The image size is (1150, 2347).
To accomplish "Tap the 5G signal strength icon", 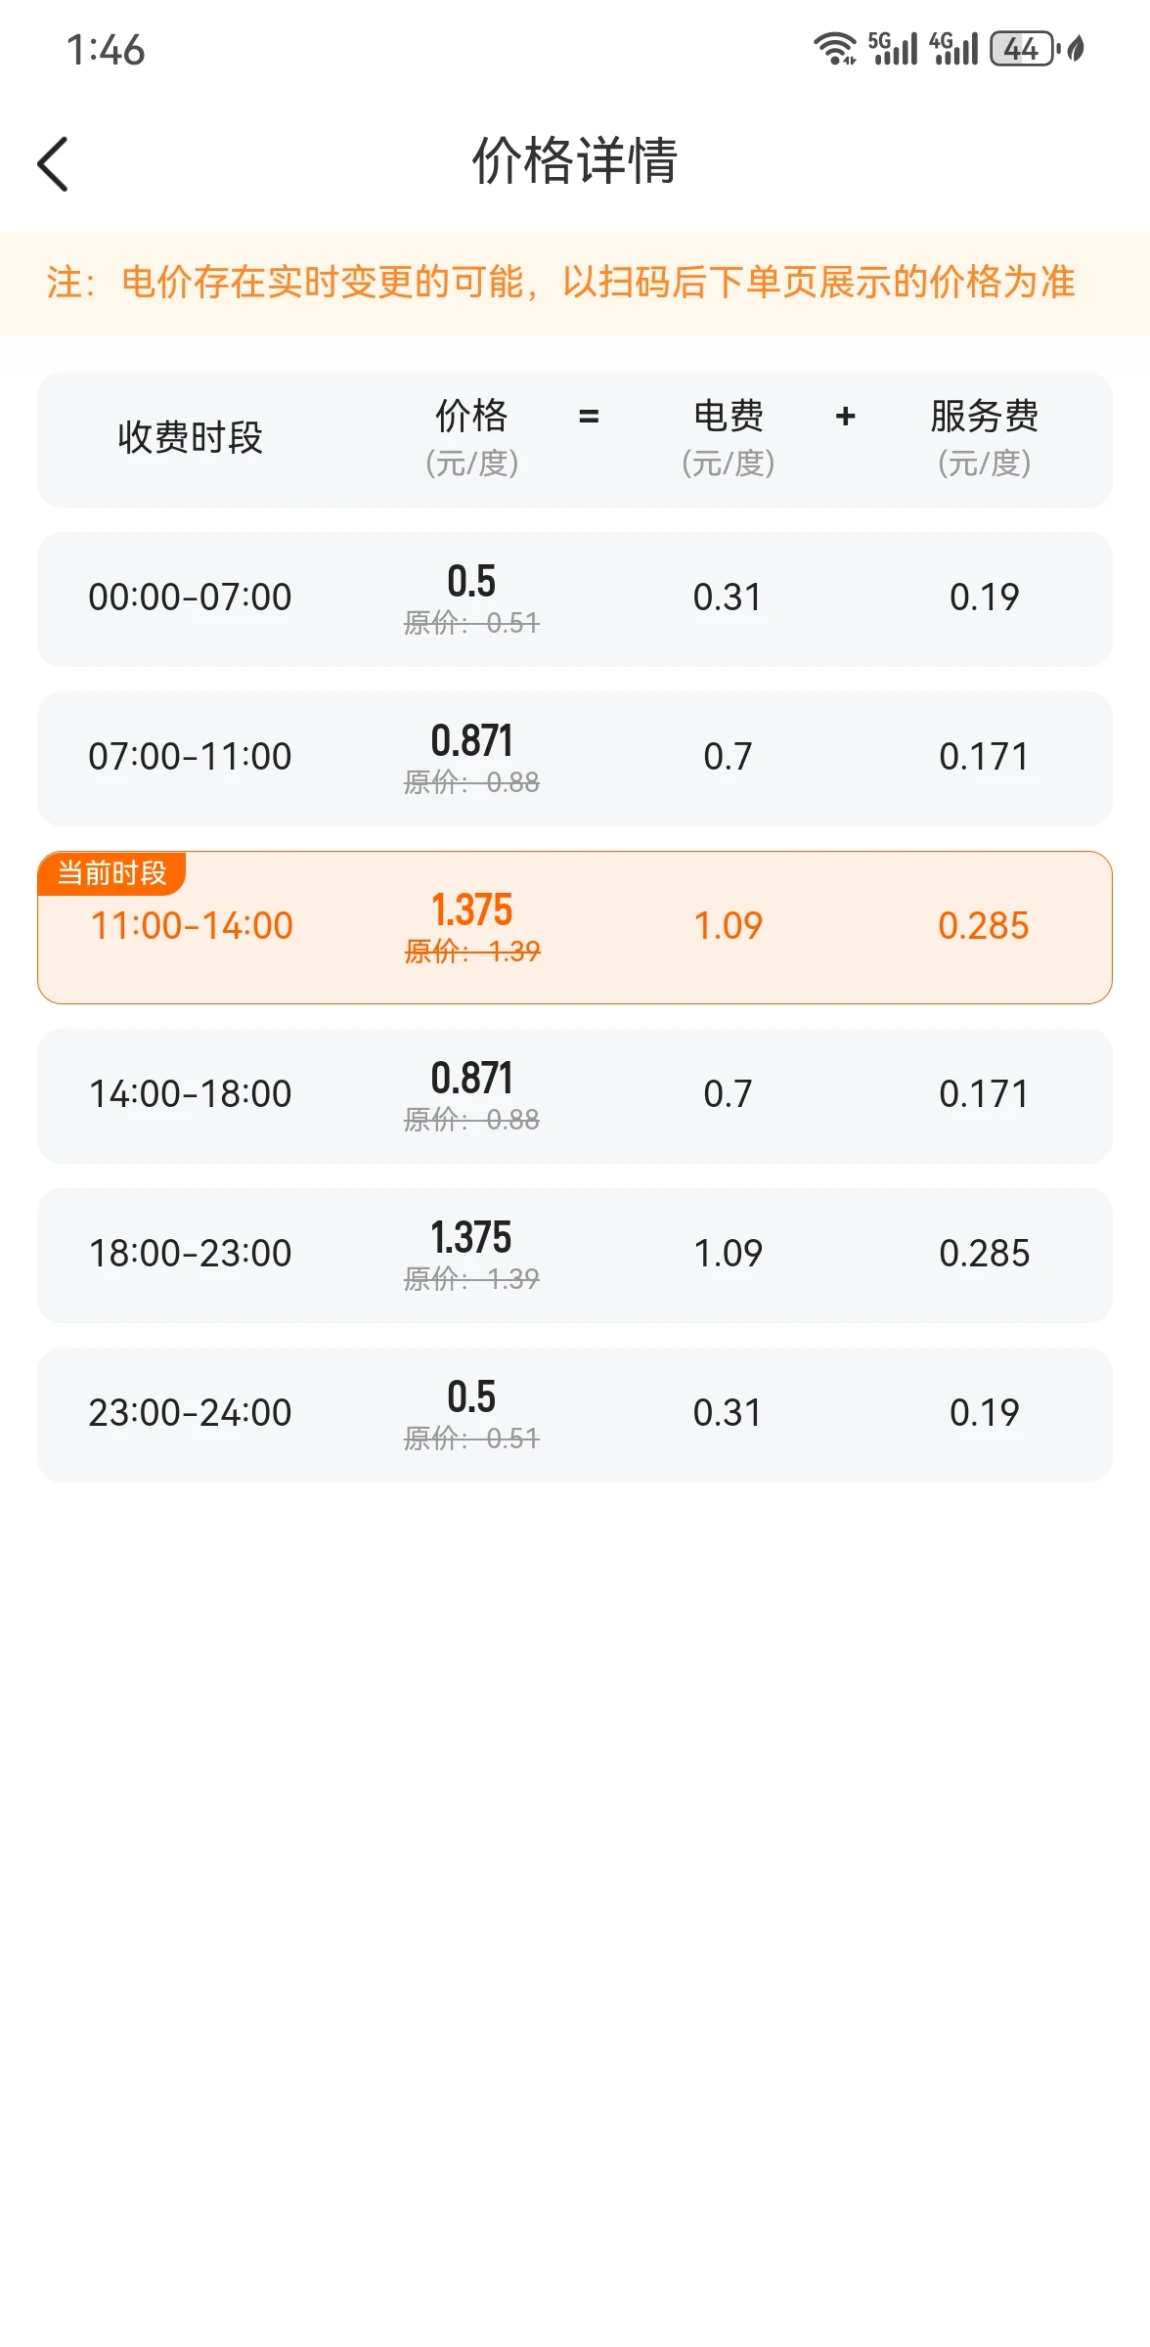I will pyautogui.click(x=892, y=48).
